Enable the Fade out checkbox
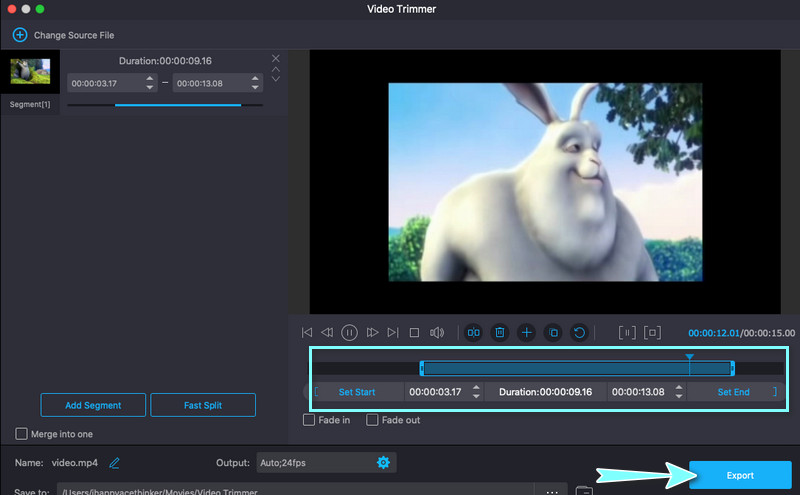800x495 pixels. pos(372,420)
